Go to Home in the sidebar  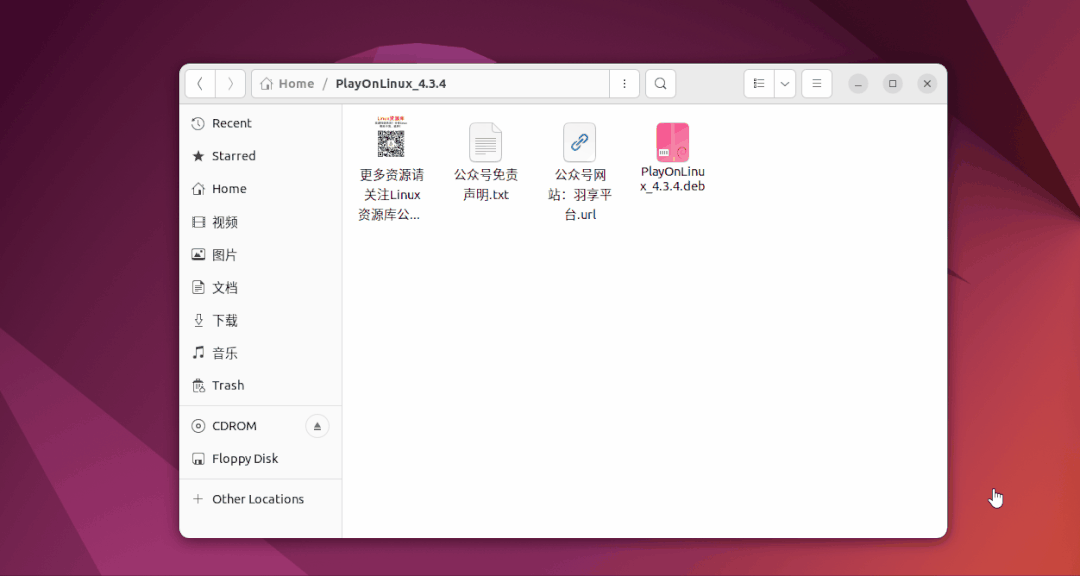click(260, 189)
